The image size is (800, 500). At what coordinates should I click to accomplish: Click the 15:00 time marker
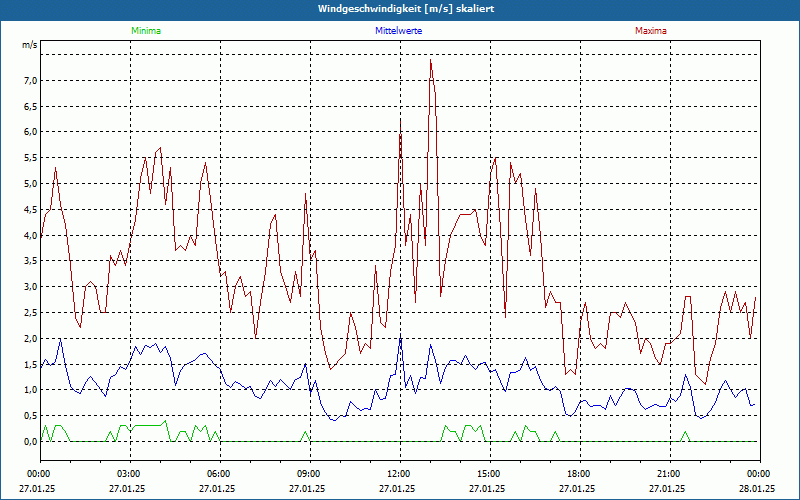(489, 473)
